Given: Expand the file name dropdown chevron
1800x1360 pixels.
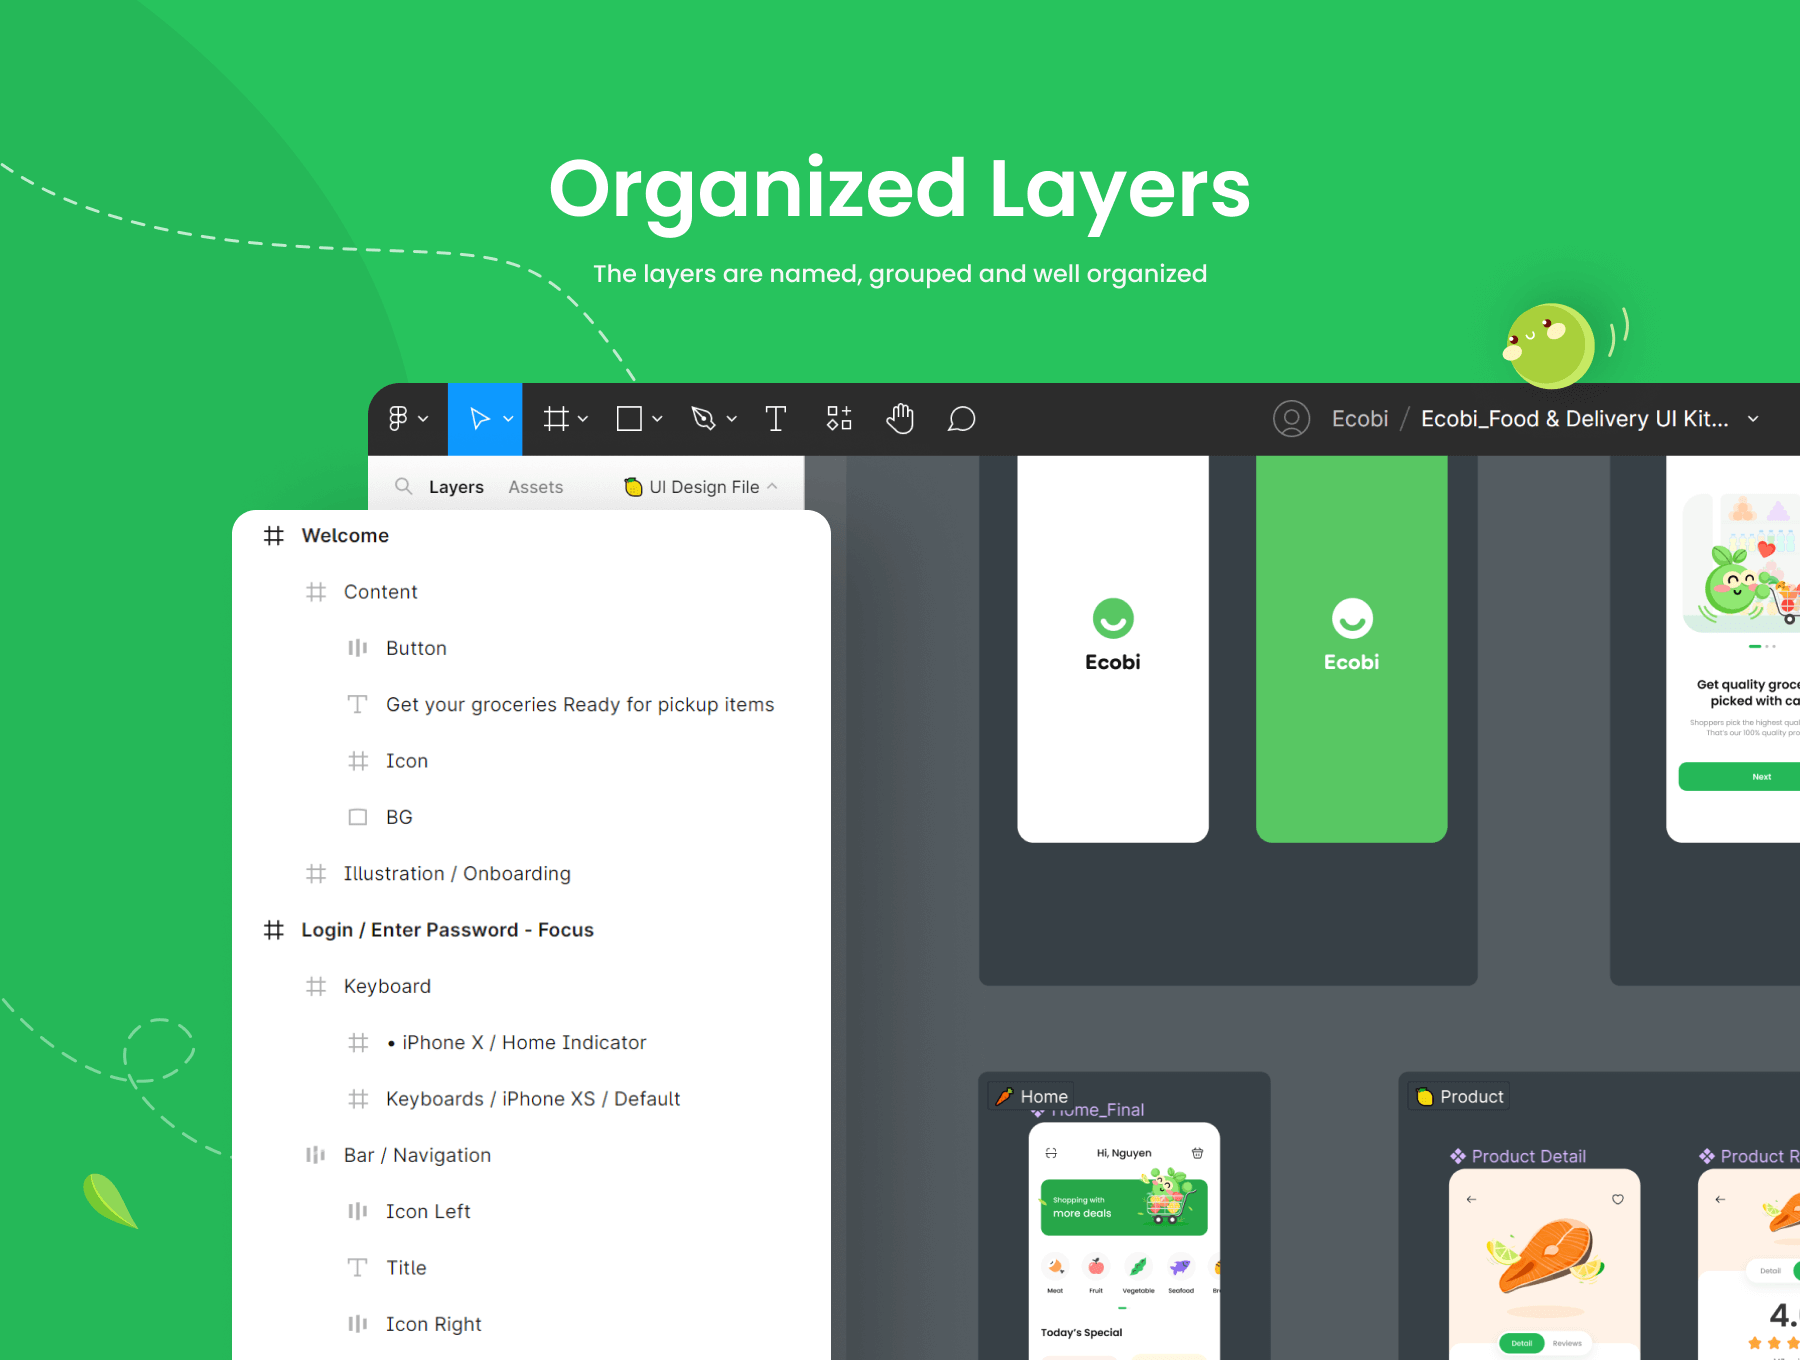Looking at the screenshot, I should 1753,419.
